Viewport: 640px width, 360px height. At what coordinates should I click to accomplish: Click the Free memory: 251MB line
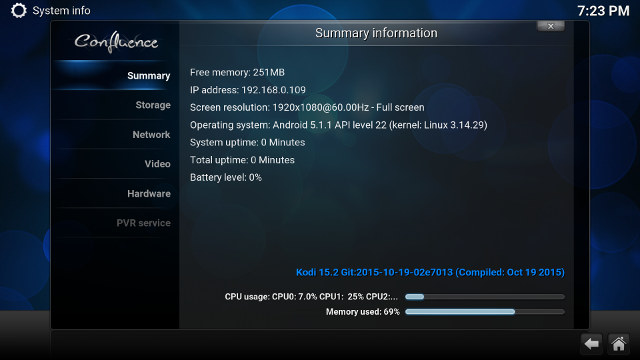[237, 73]
